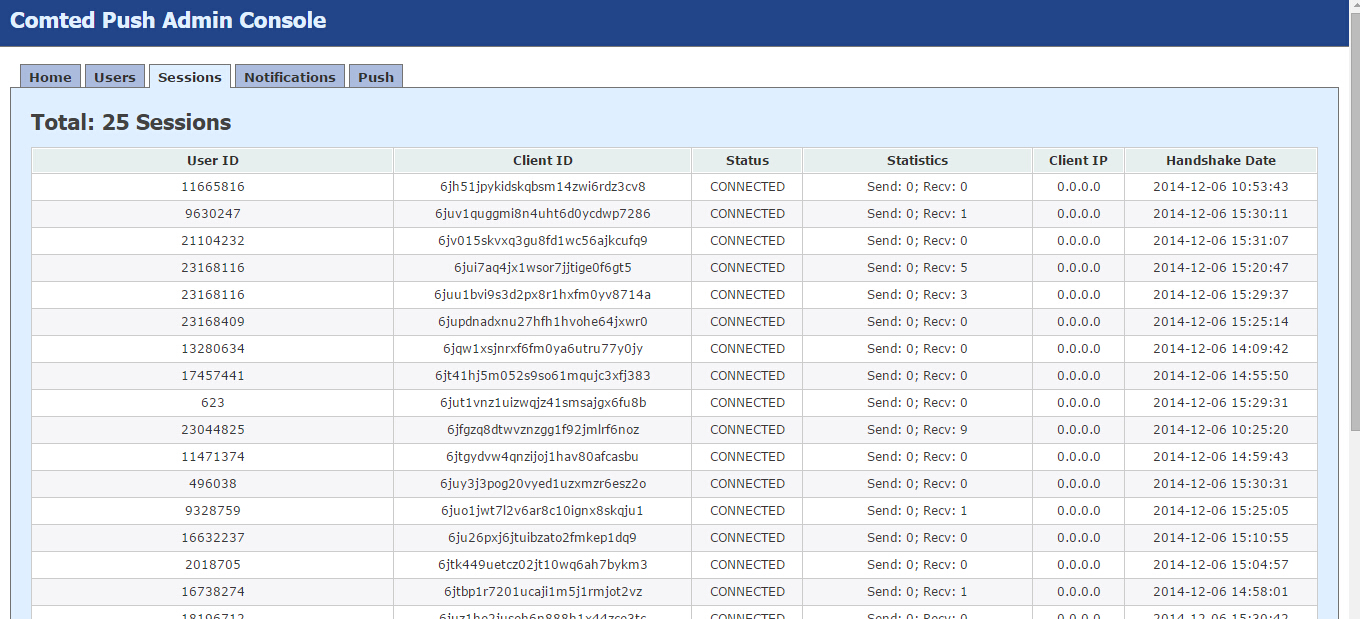Screen dimensions: 1360x619
Task: Click client ID 6juo1jwt7l2v6ar8c10ignx8skqju1
Action: click(543, 511)
